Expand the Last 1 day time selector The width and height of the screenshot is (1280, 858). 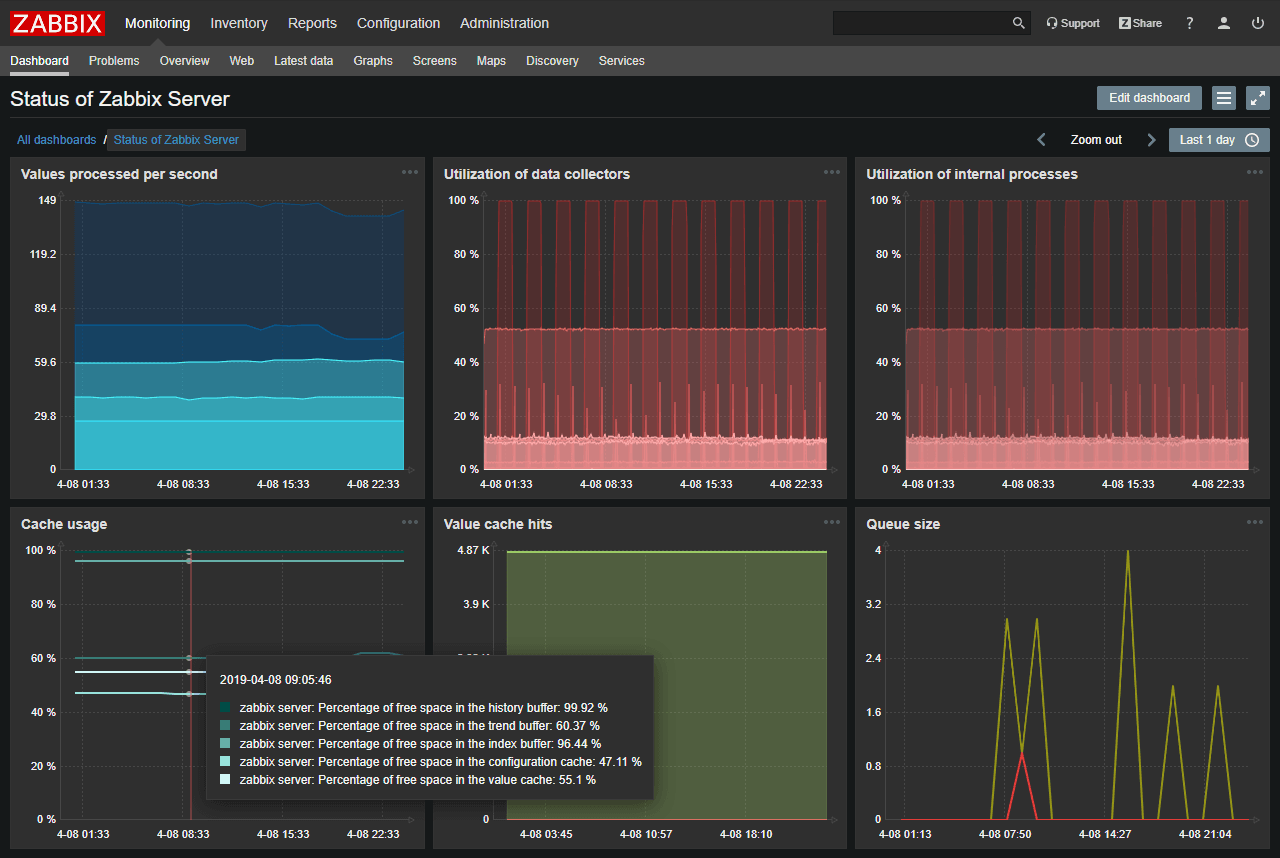1218,140
